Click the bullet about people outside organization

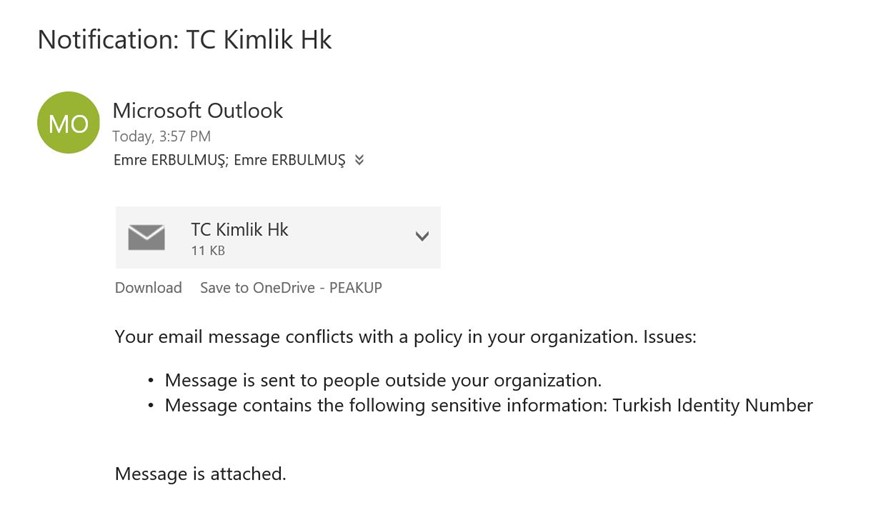click(x=383, y=381)
